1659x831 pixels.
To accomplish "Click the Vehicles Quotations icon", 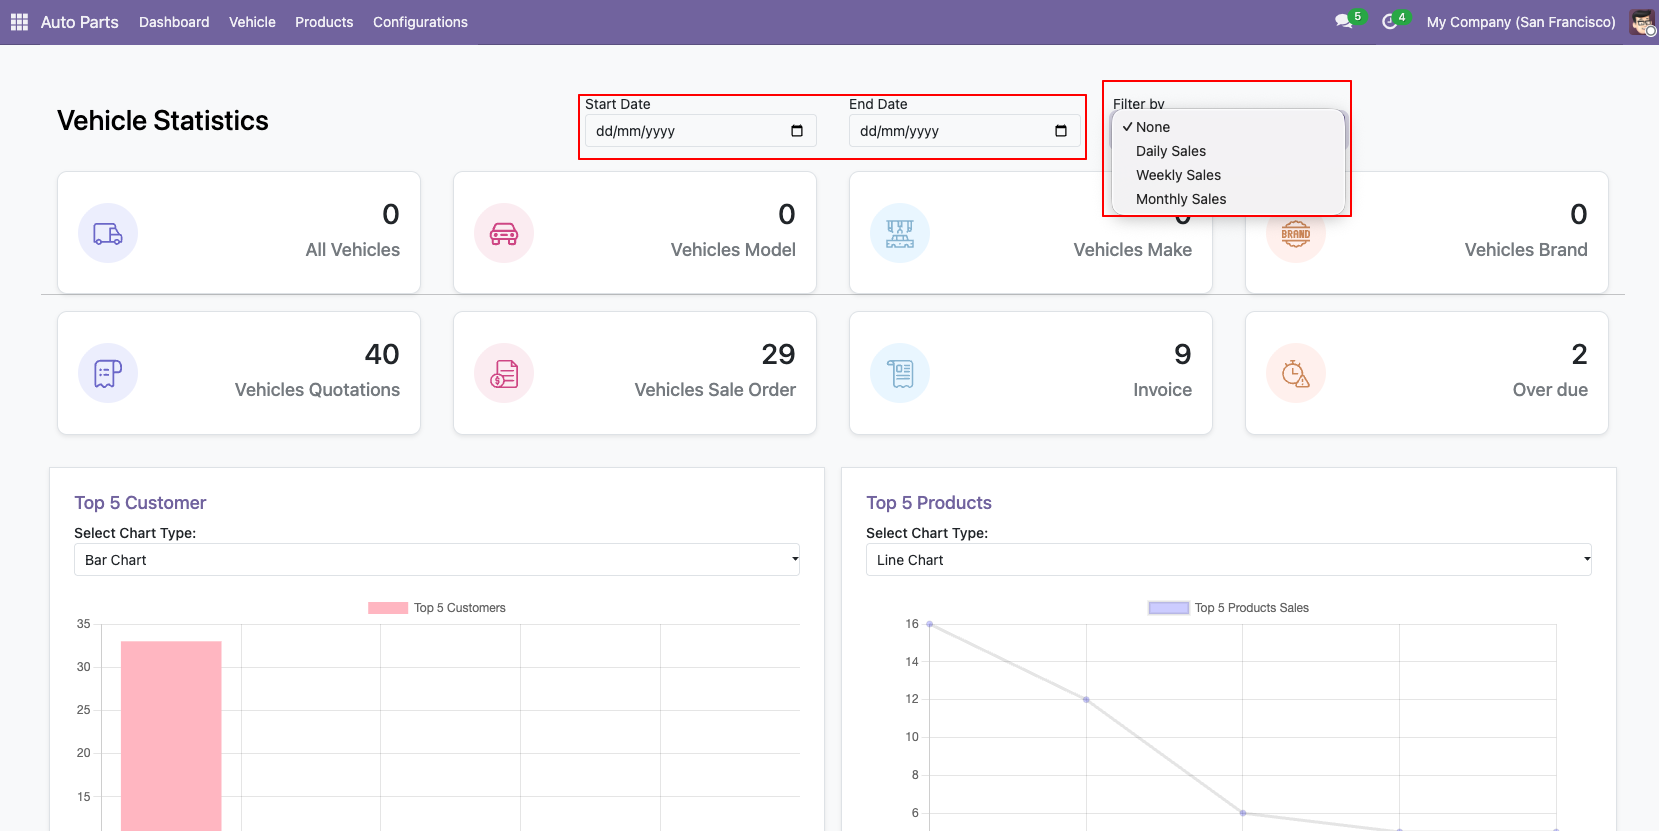I will (108, 374).
